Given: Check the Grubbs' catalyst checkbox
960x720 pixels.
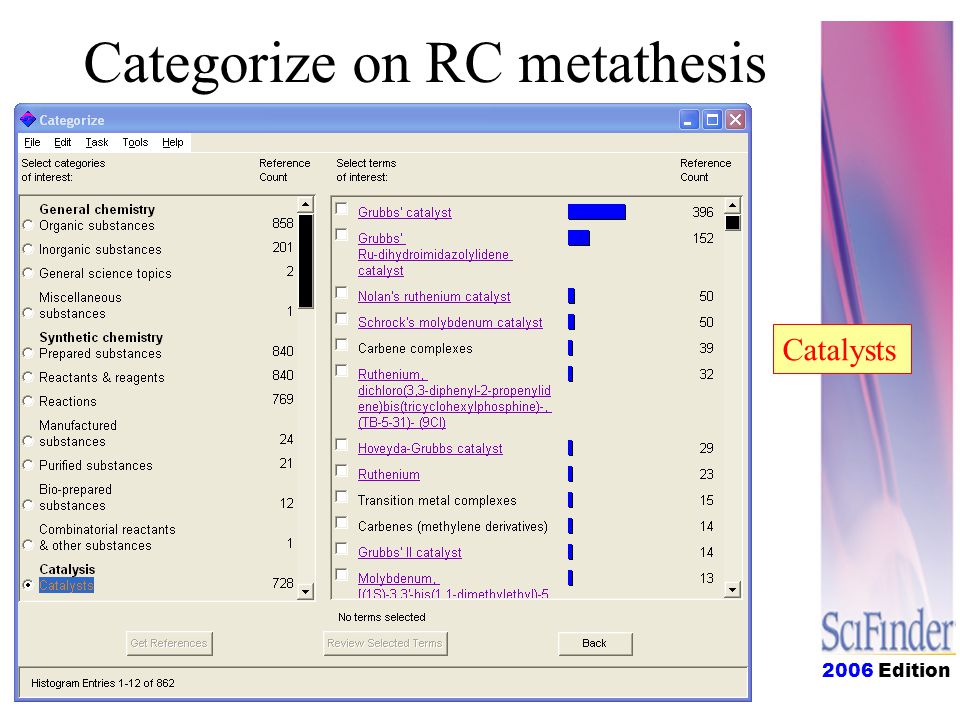Looking at the screenshot, I should [342, 209].
